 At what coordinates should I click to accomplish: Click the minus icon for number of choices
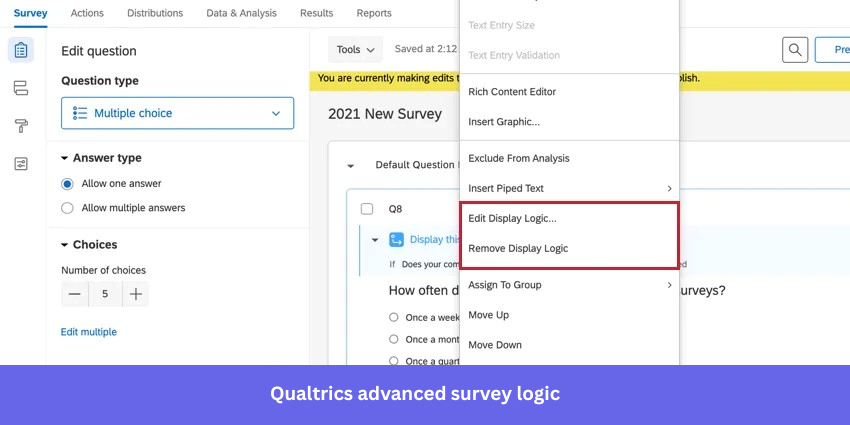click(x=75, y=294)
